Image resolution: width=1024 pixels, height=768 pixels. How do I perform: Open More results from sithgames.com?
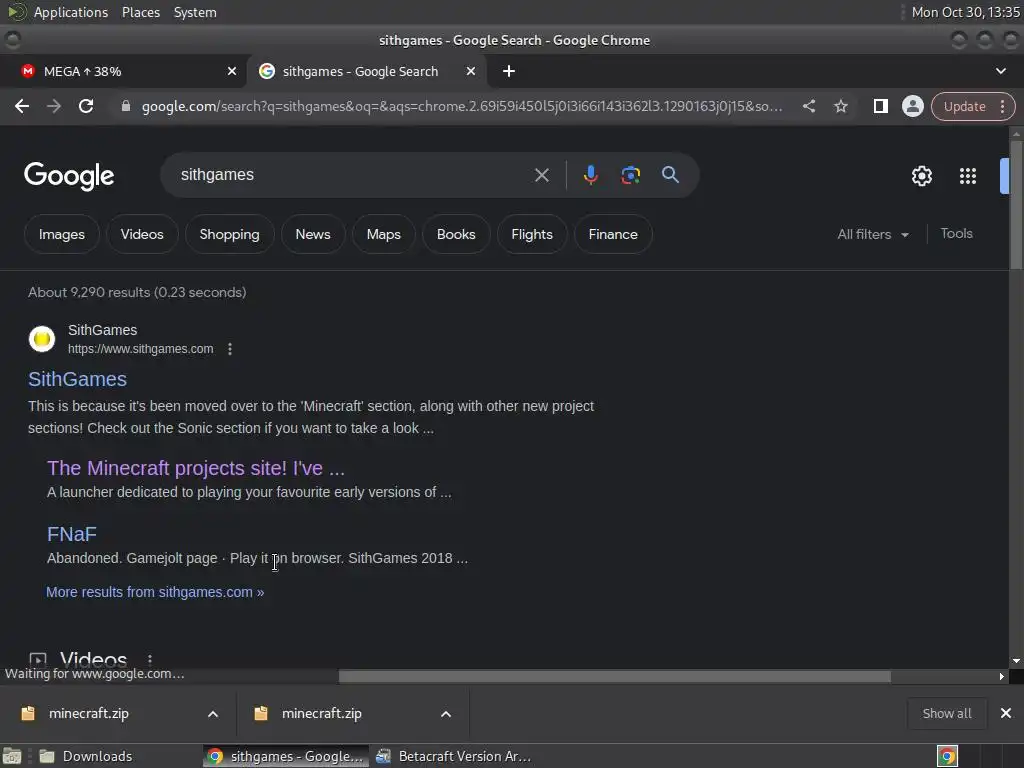point(155,592)
